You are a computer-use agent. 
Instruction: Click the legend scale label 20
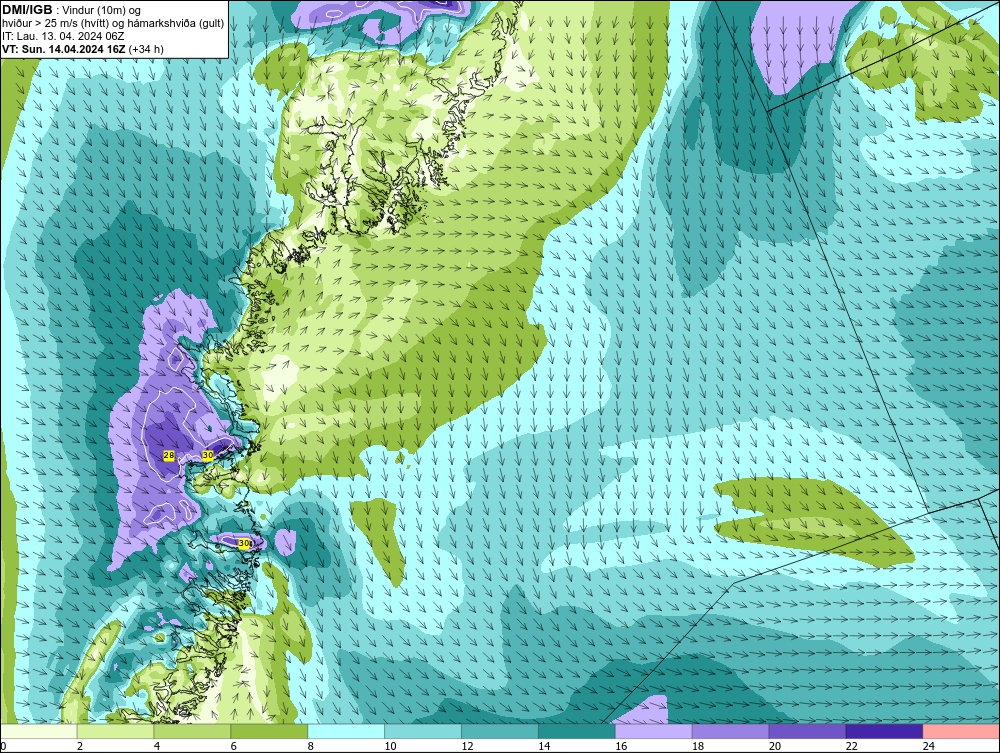(x=775, y=747)
